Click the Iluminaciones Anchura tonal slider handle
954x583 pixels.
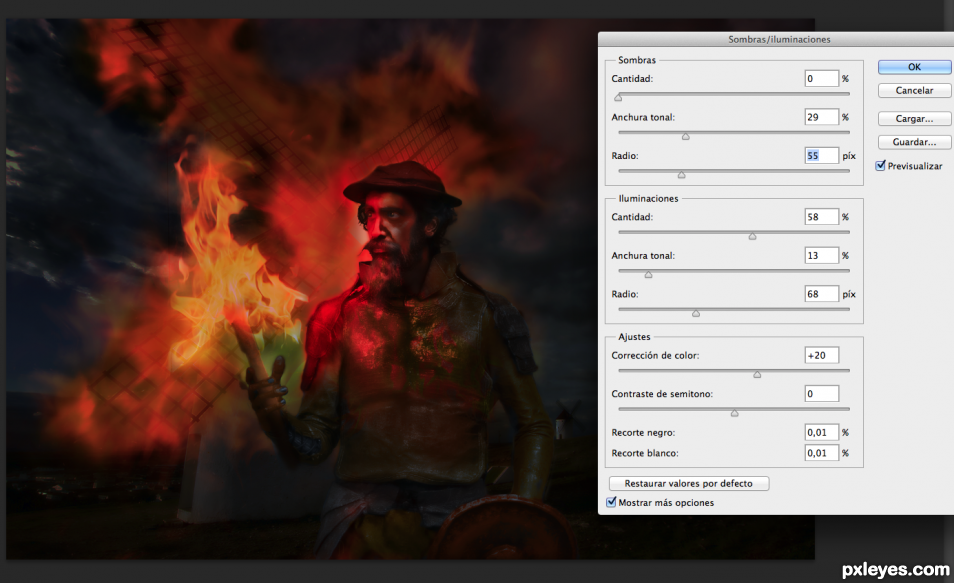649,274
